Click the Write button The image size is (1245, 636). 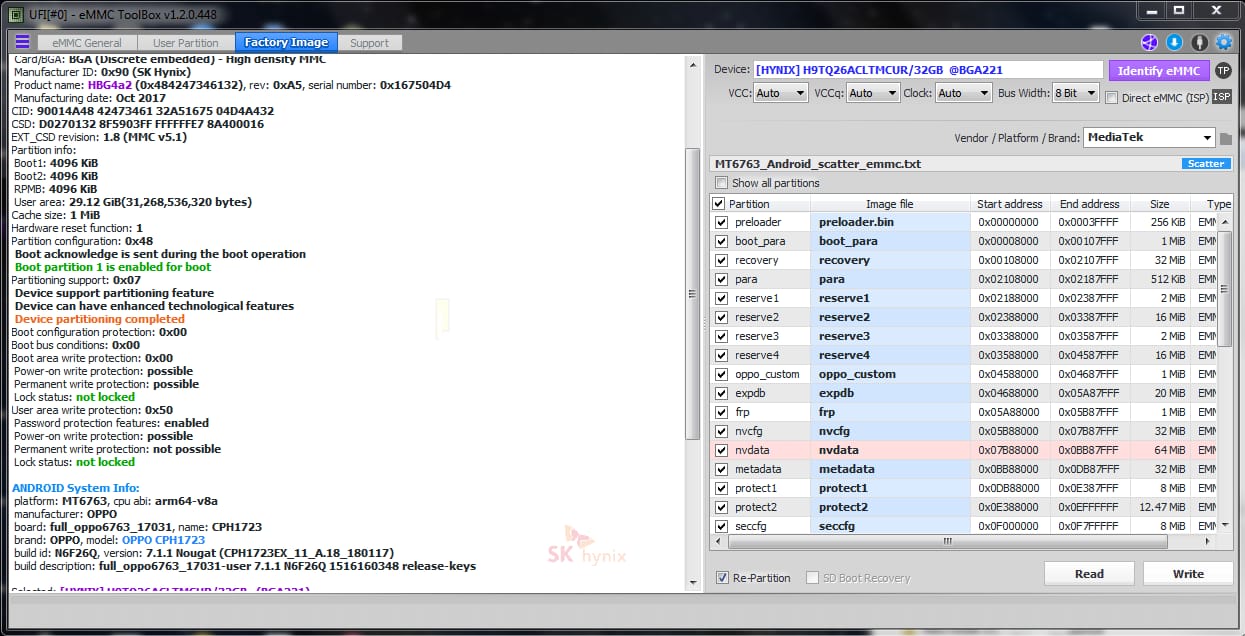coord(1188,574)
